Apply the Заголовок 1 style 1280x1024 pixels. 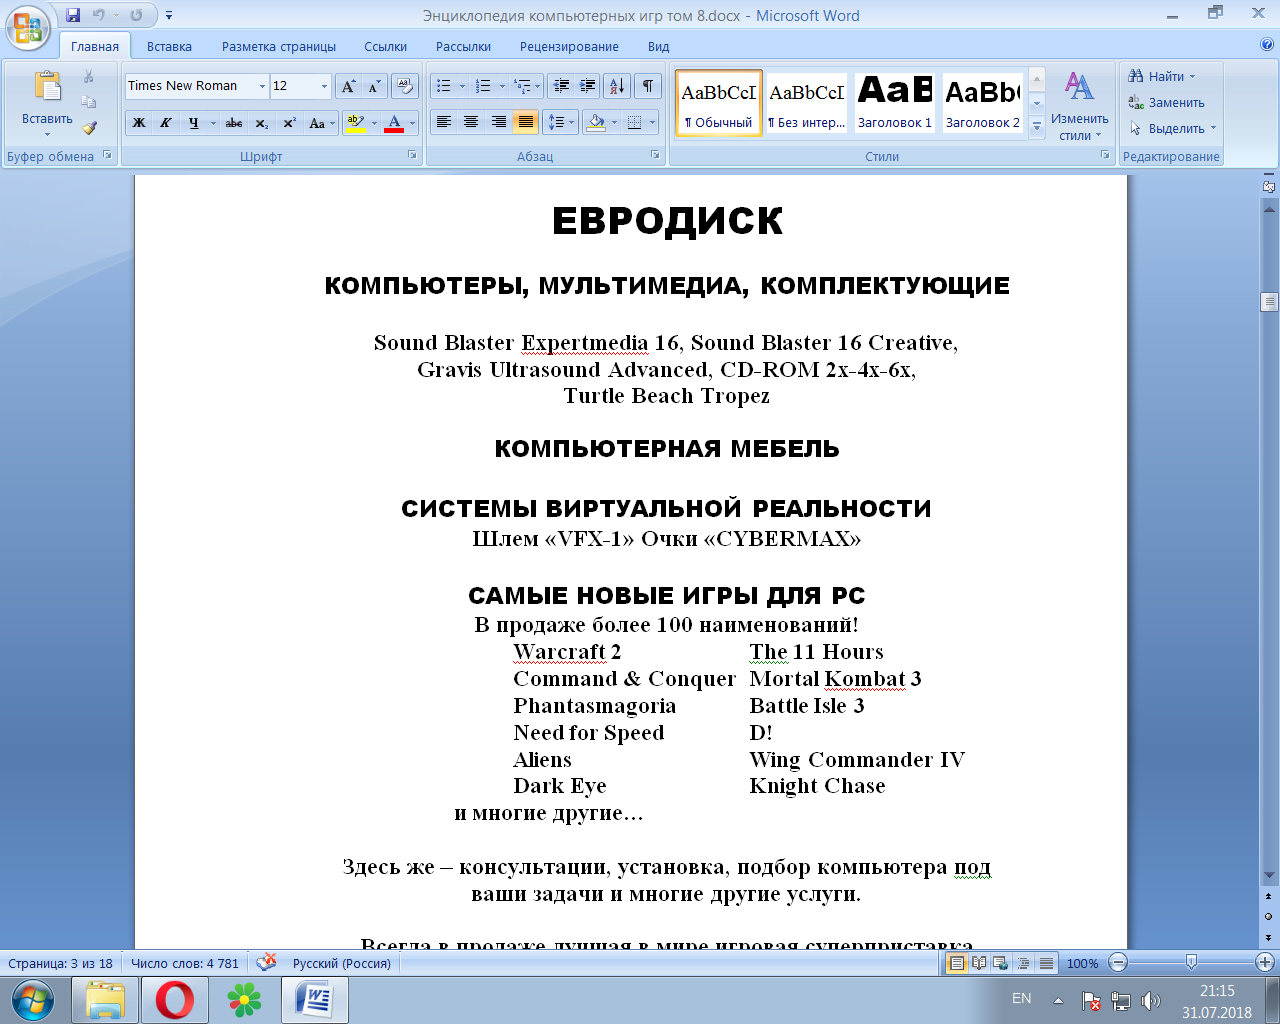895,102
